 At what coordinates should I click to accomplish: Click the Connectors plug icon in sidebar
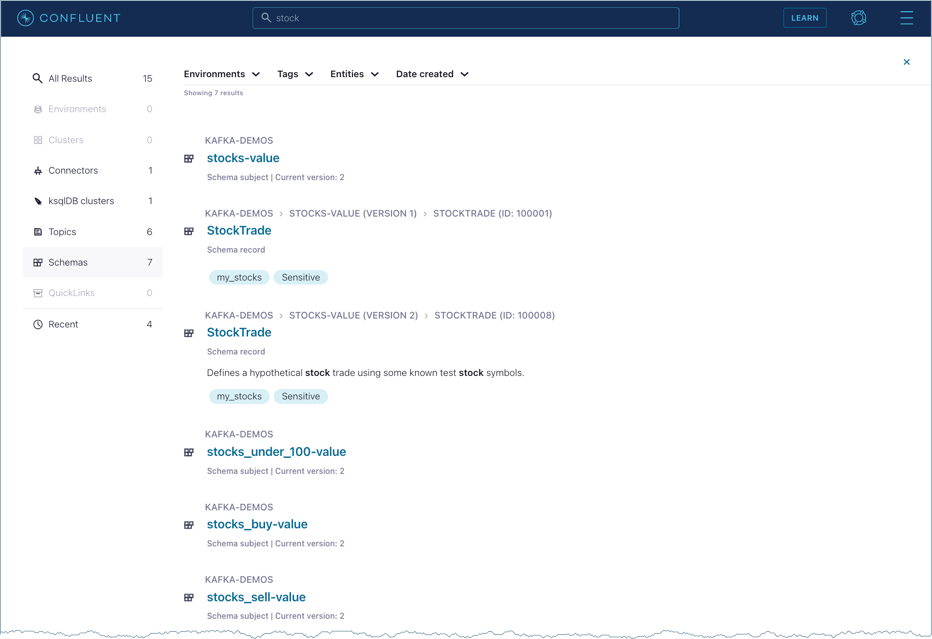pos(38,170)
